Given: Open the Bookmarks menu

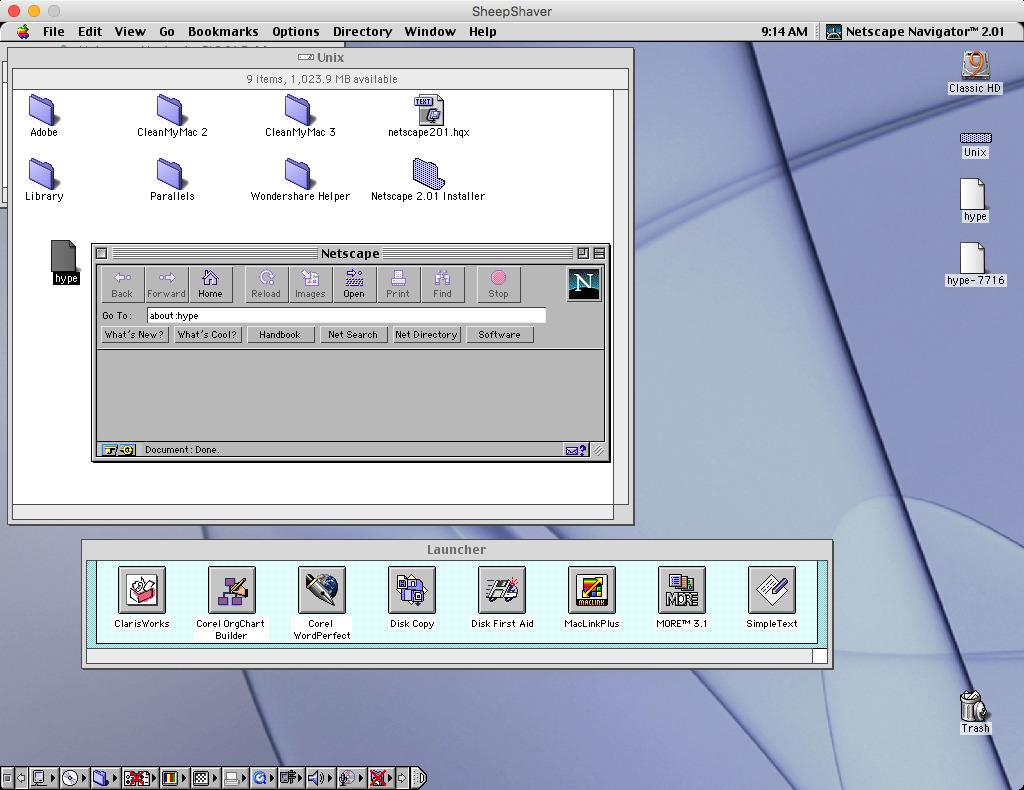Looking at the screenshot, I should 223,31.
